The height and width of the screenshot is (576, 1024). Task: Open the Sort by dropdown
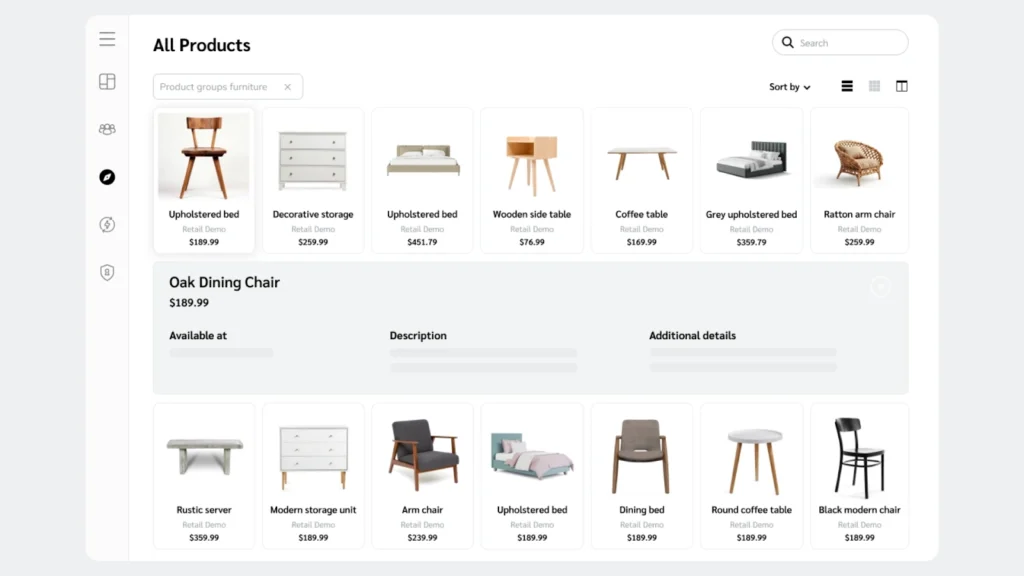pos(789,87)
